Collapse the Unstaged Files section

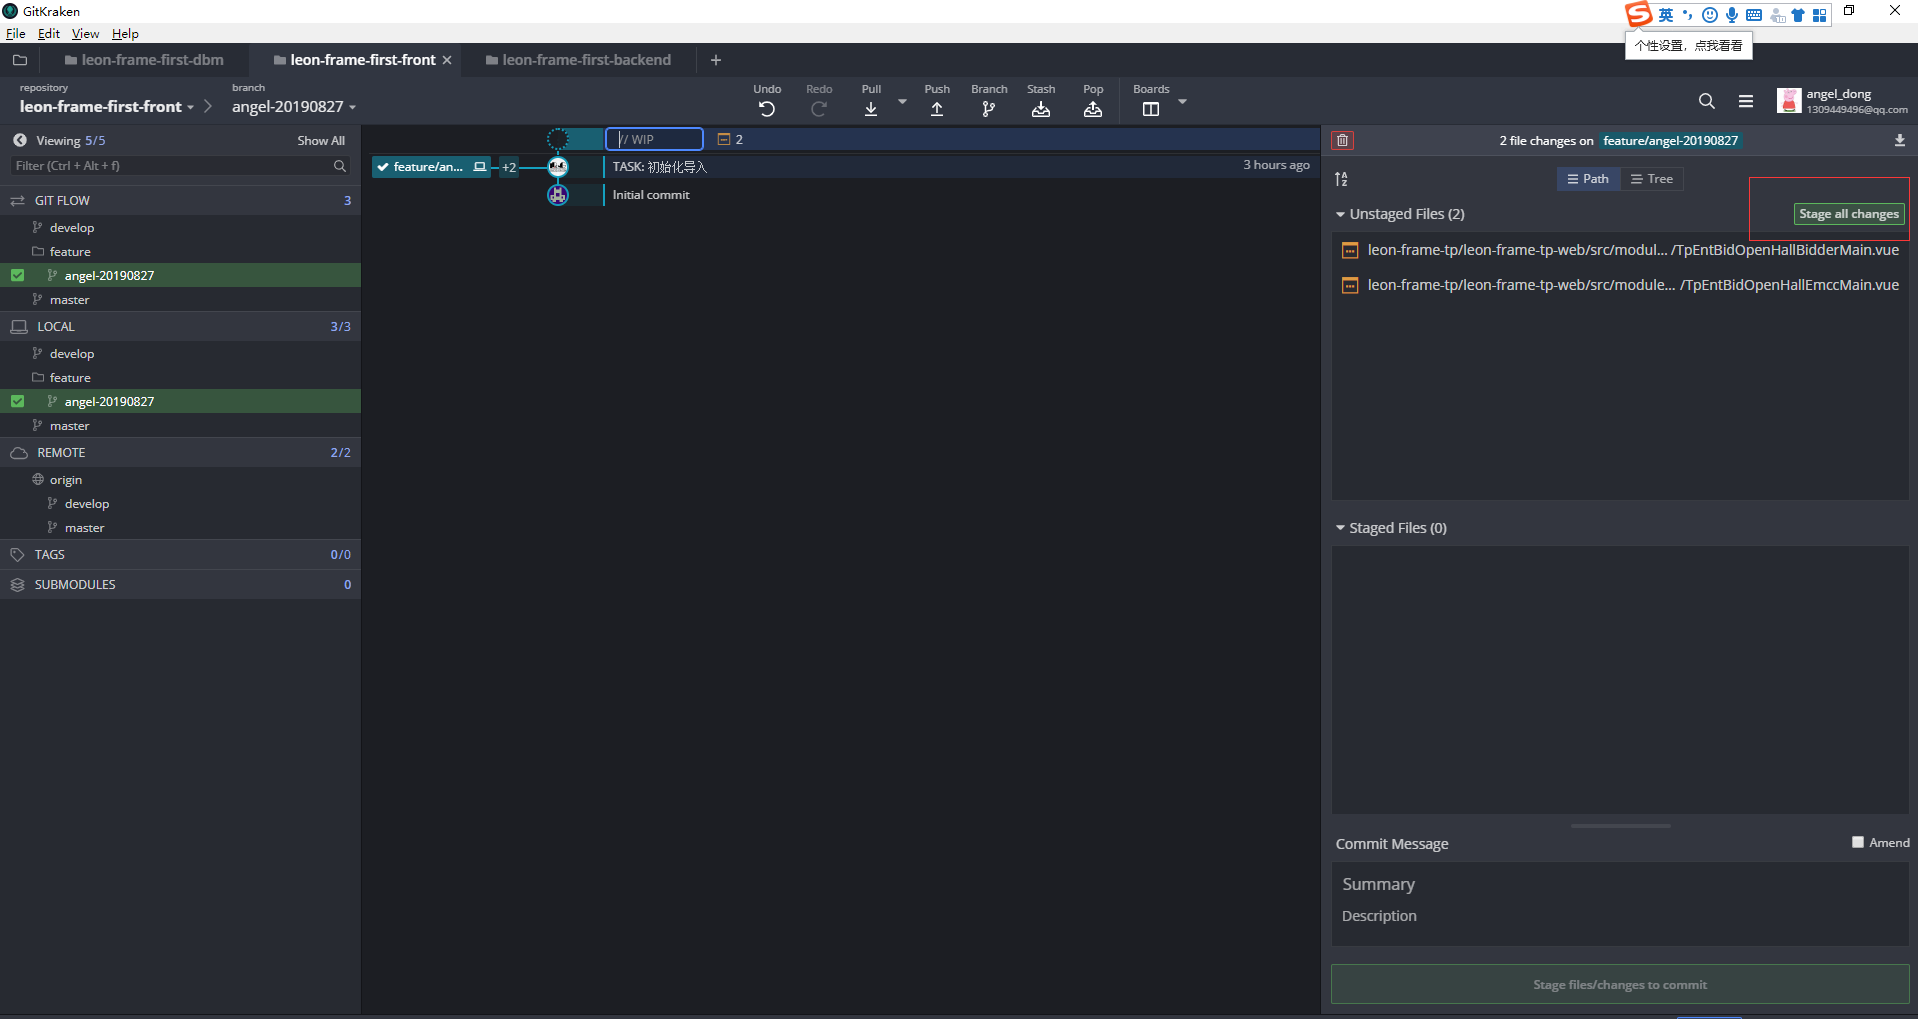tap(1340, 214)
